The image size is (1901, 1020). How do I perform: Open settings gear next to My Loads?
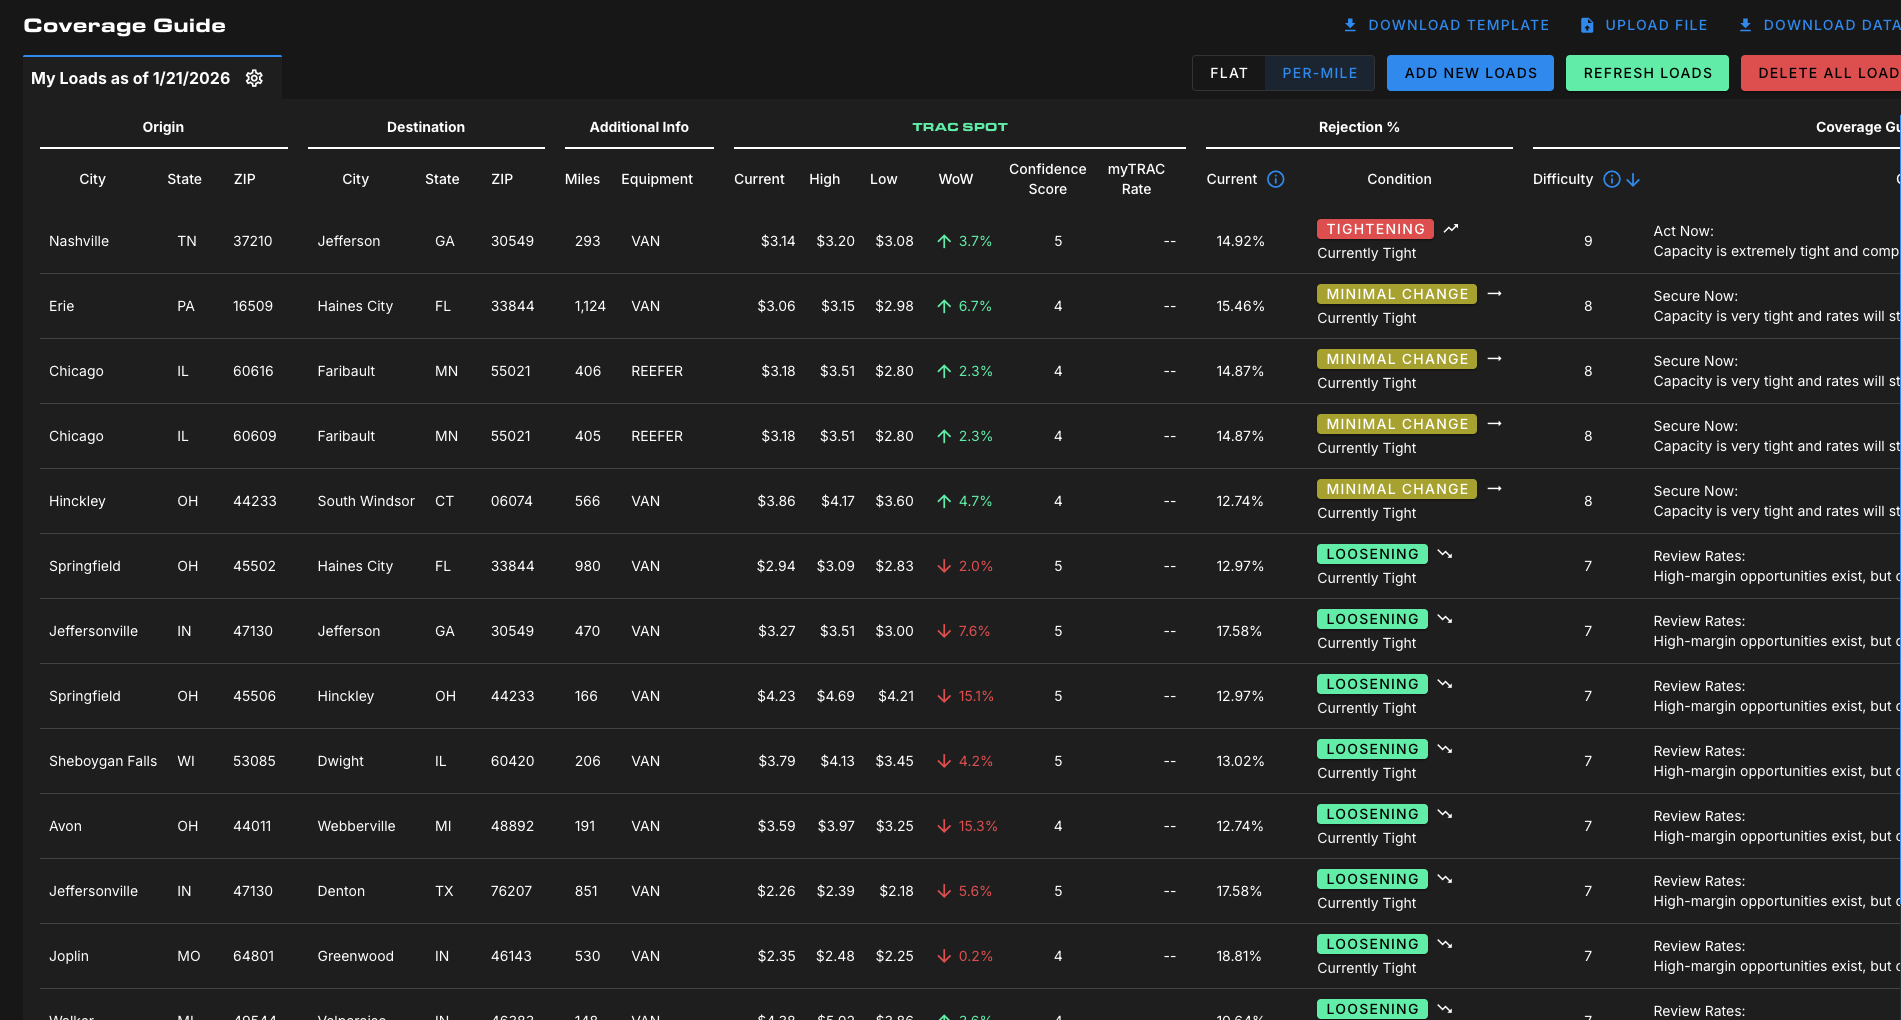click(x=254, y=78)
